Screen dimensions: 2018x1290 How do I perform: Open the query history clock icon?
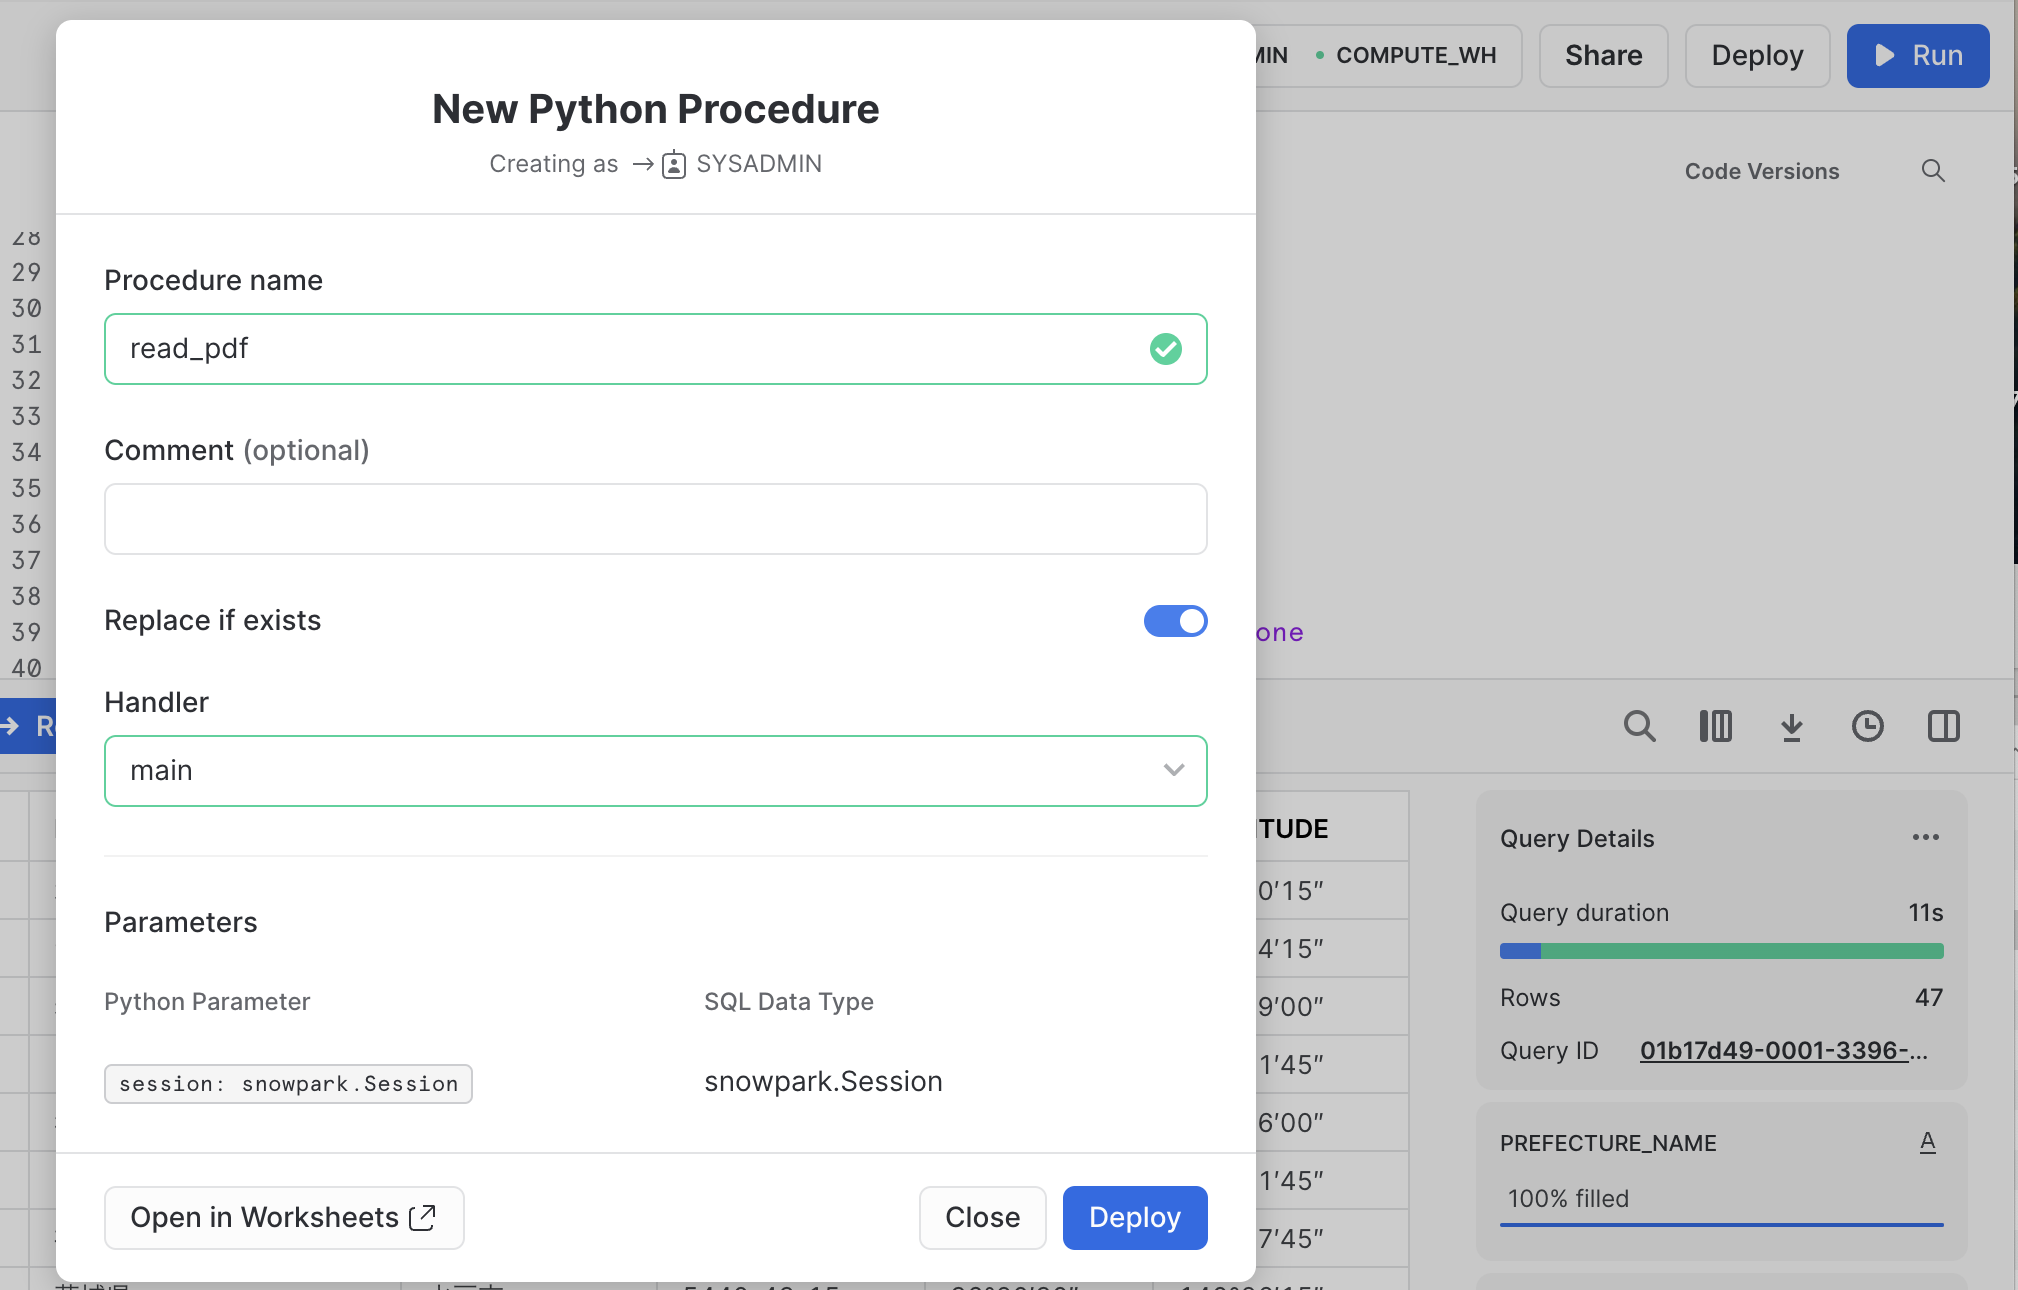coord(1867,726)
